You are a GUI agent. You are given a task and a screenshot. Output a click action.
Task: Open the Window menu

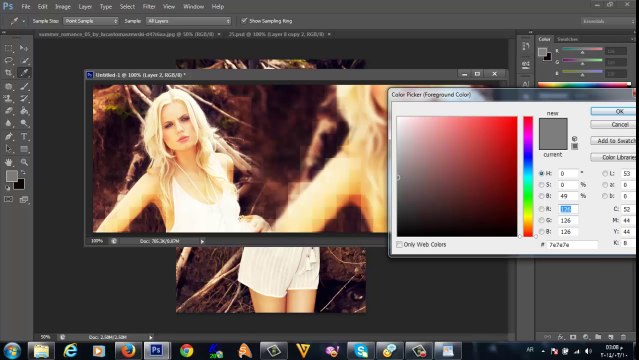coord(194,7)
